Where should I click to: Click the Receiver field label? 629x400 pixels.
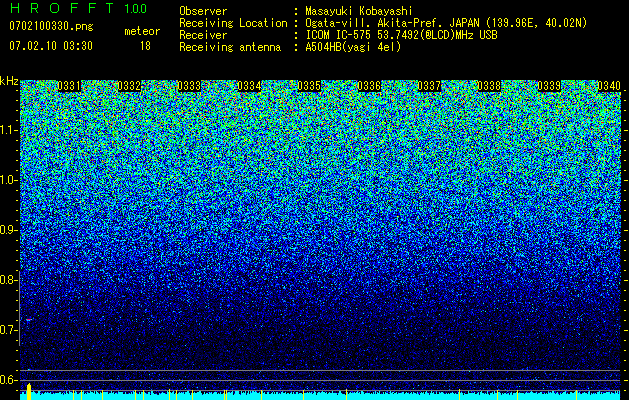(203, 35)
